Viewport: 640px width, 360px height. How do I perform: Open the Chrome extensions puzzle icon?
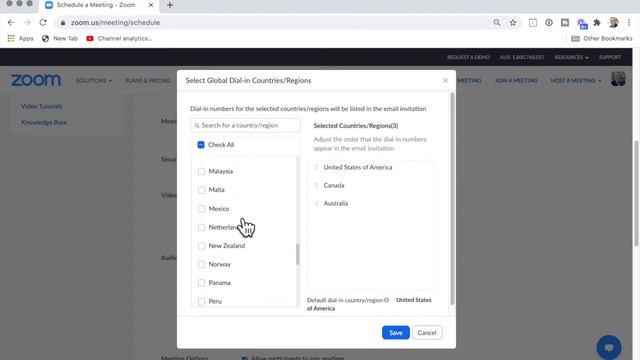click(x=597, y=22)
